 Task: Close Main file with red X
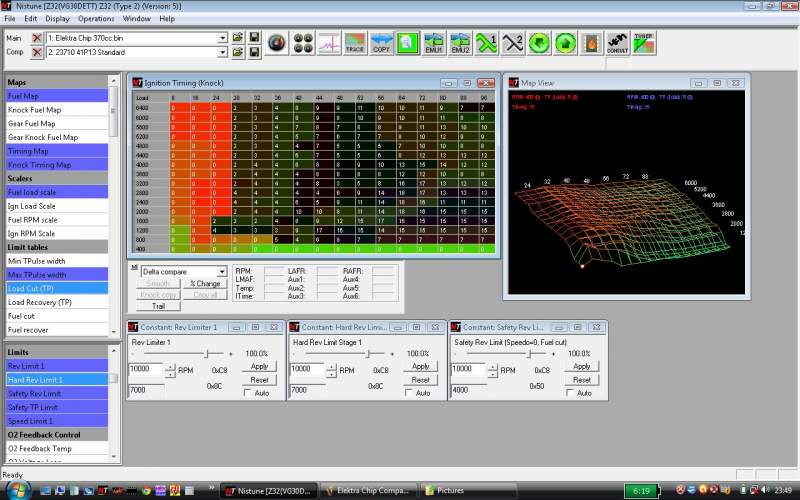pyautogui.click(x=37, y=37)
